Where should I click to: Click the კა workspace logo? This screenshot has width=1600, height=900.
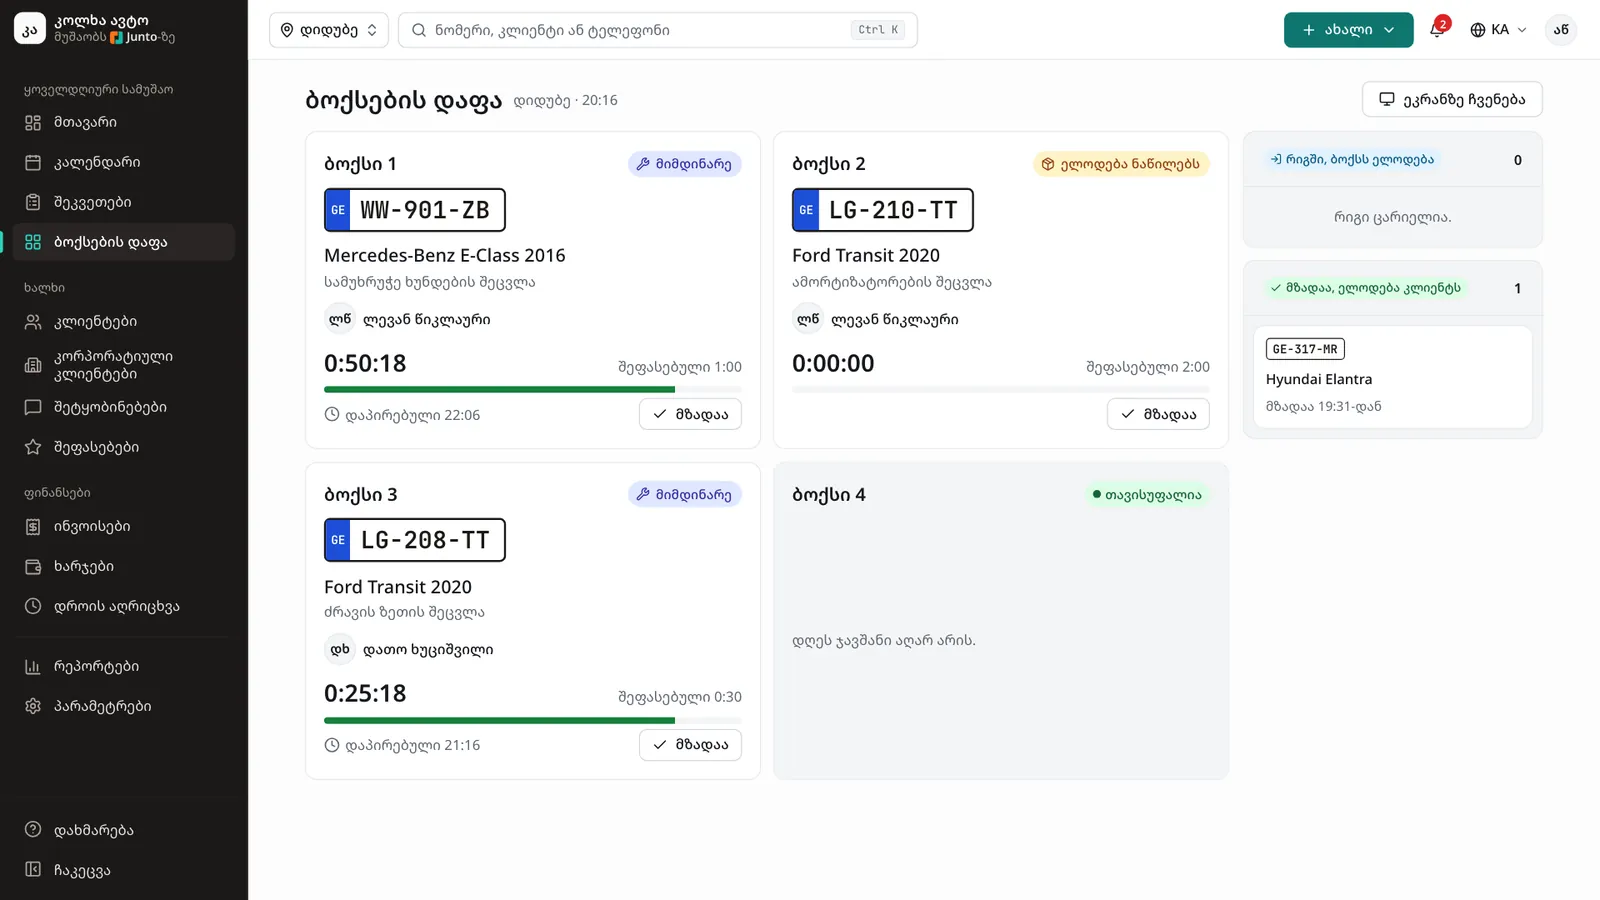30,29
